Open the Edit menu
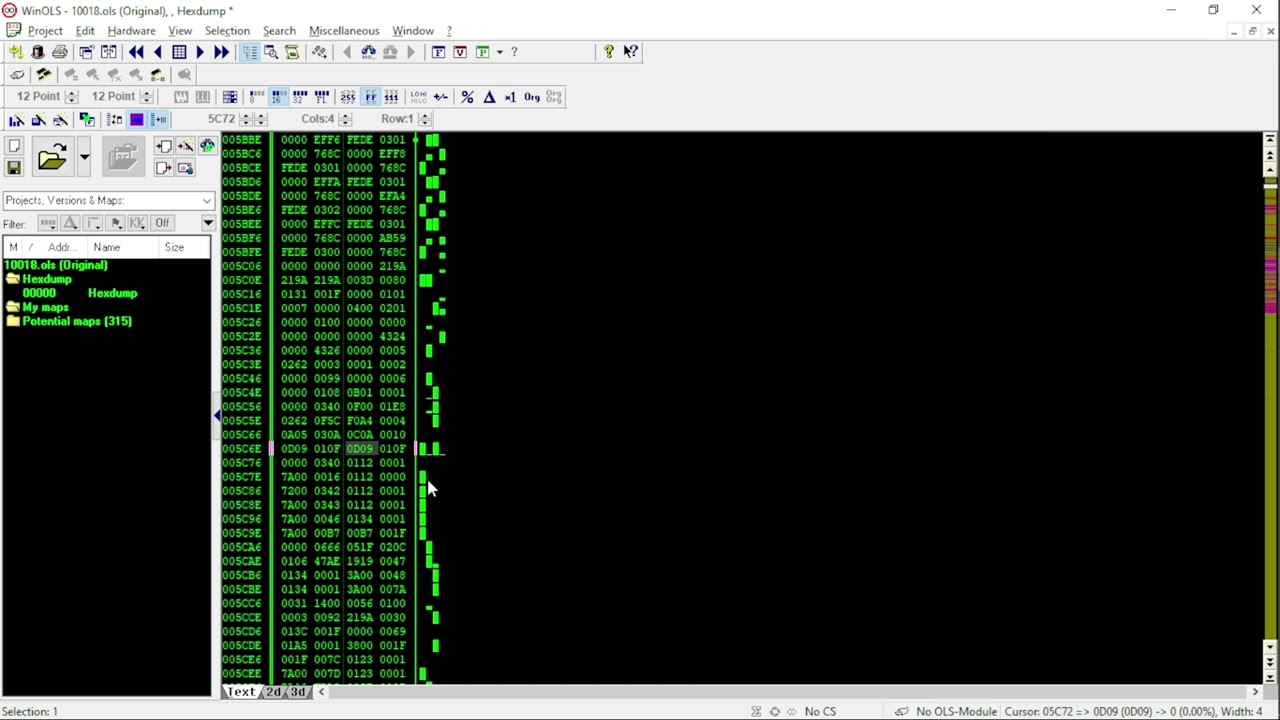This screenshot has width=1280, height=720. click(x=85, y=31)
